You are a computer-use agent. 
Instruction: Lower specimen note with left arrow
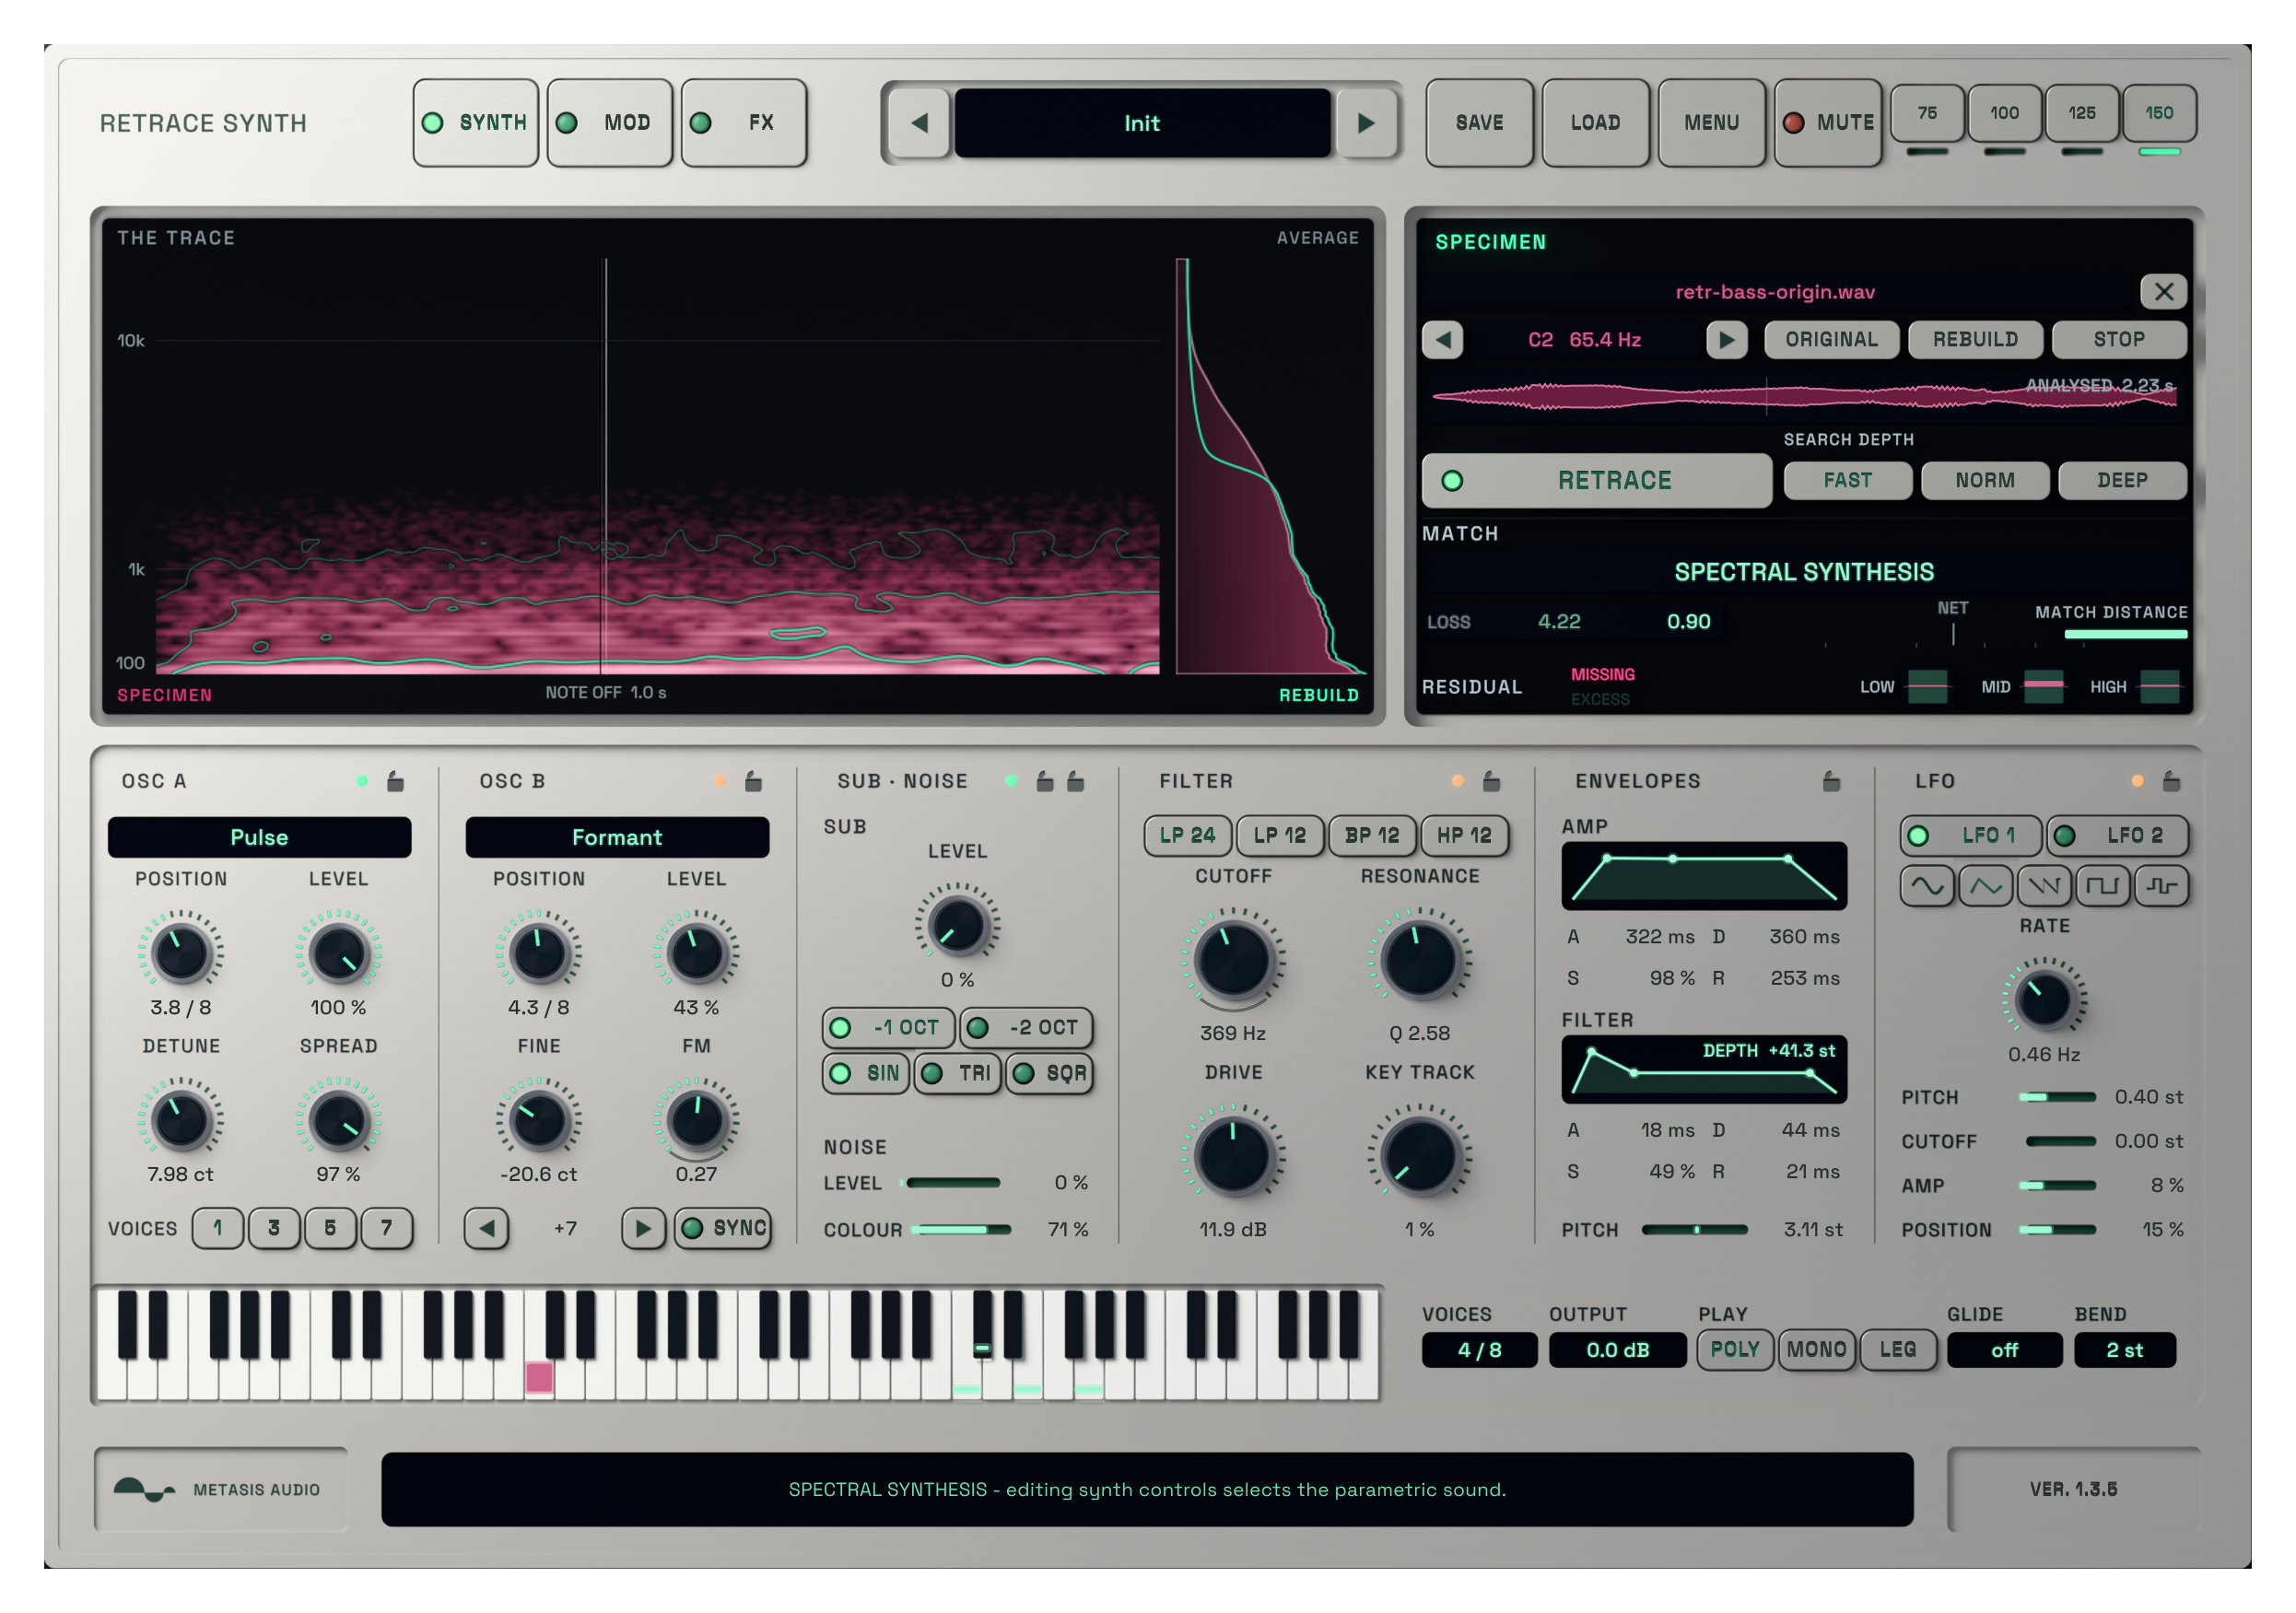pos(1443,340)
